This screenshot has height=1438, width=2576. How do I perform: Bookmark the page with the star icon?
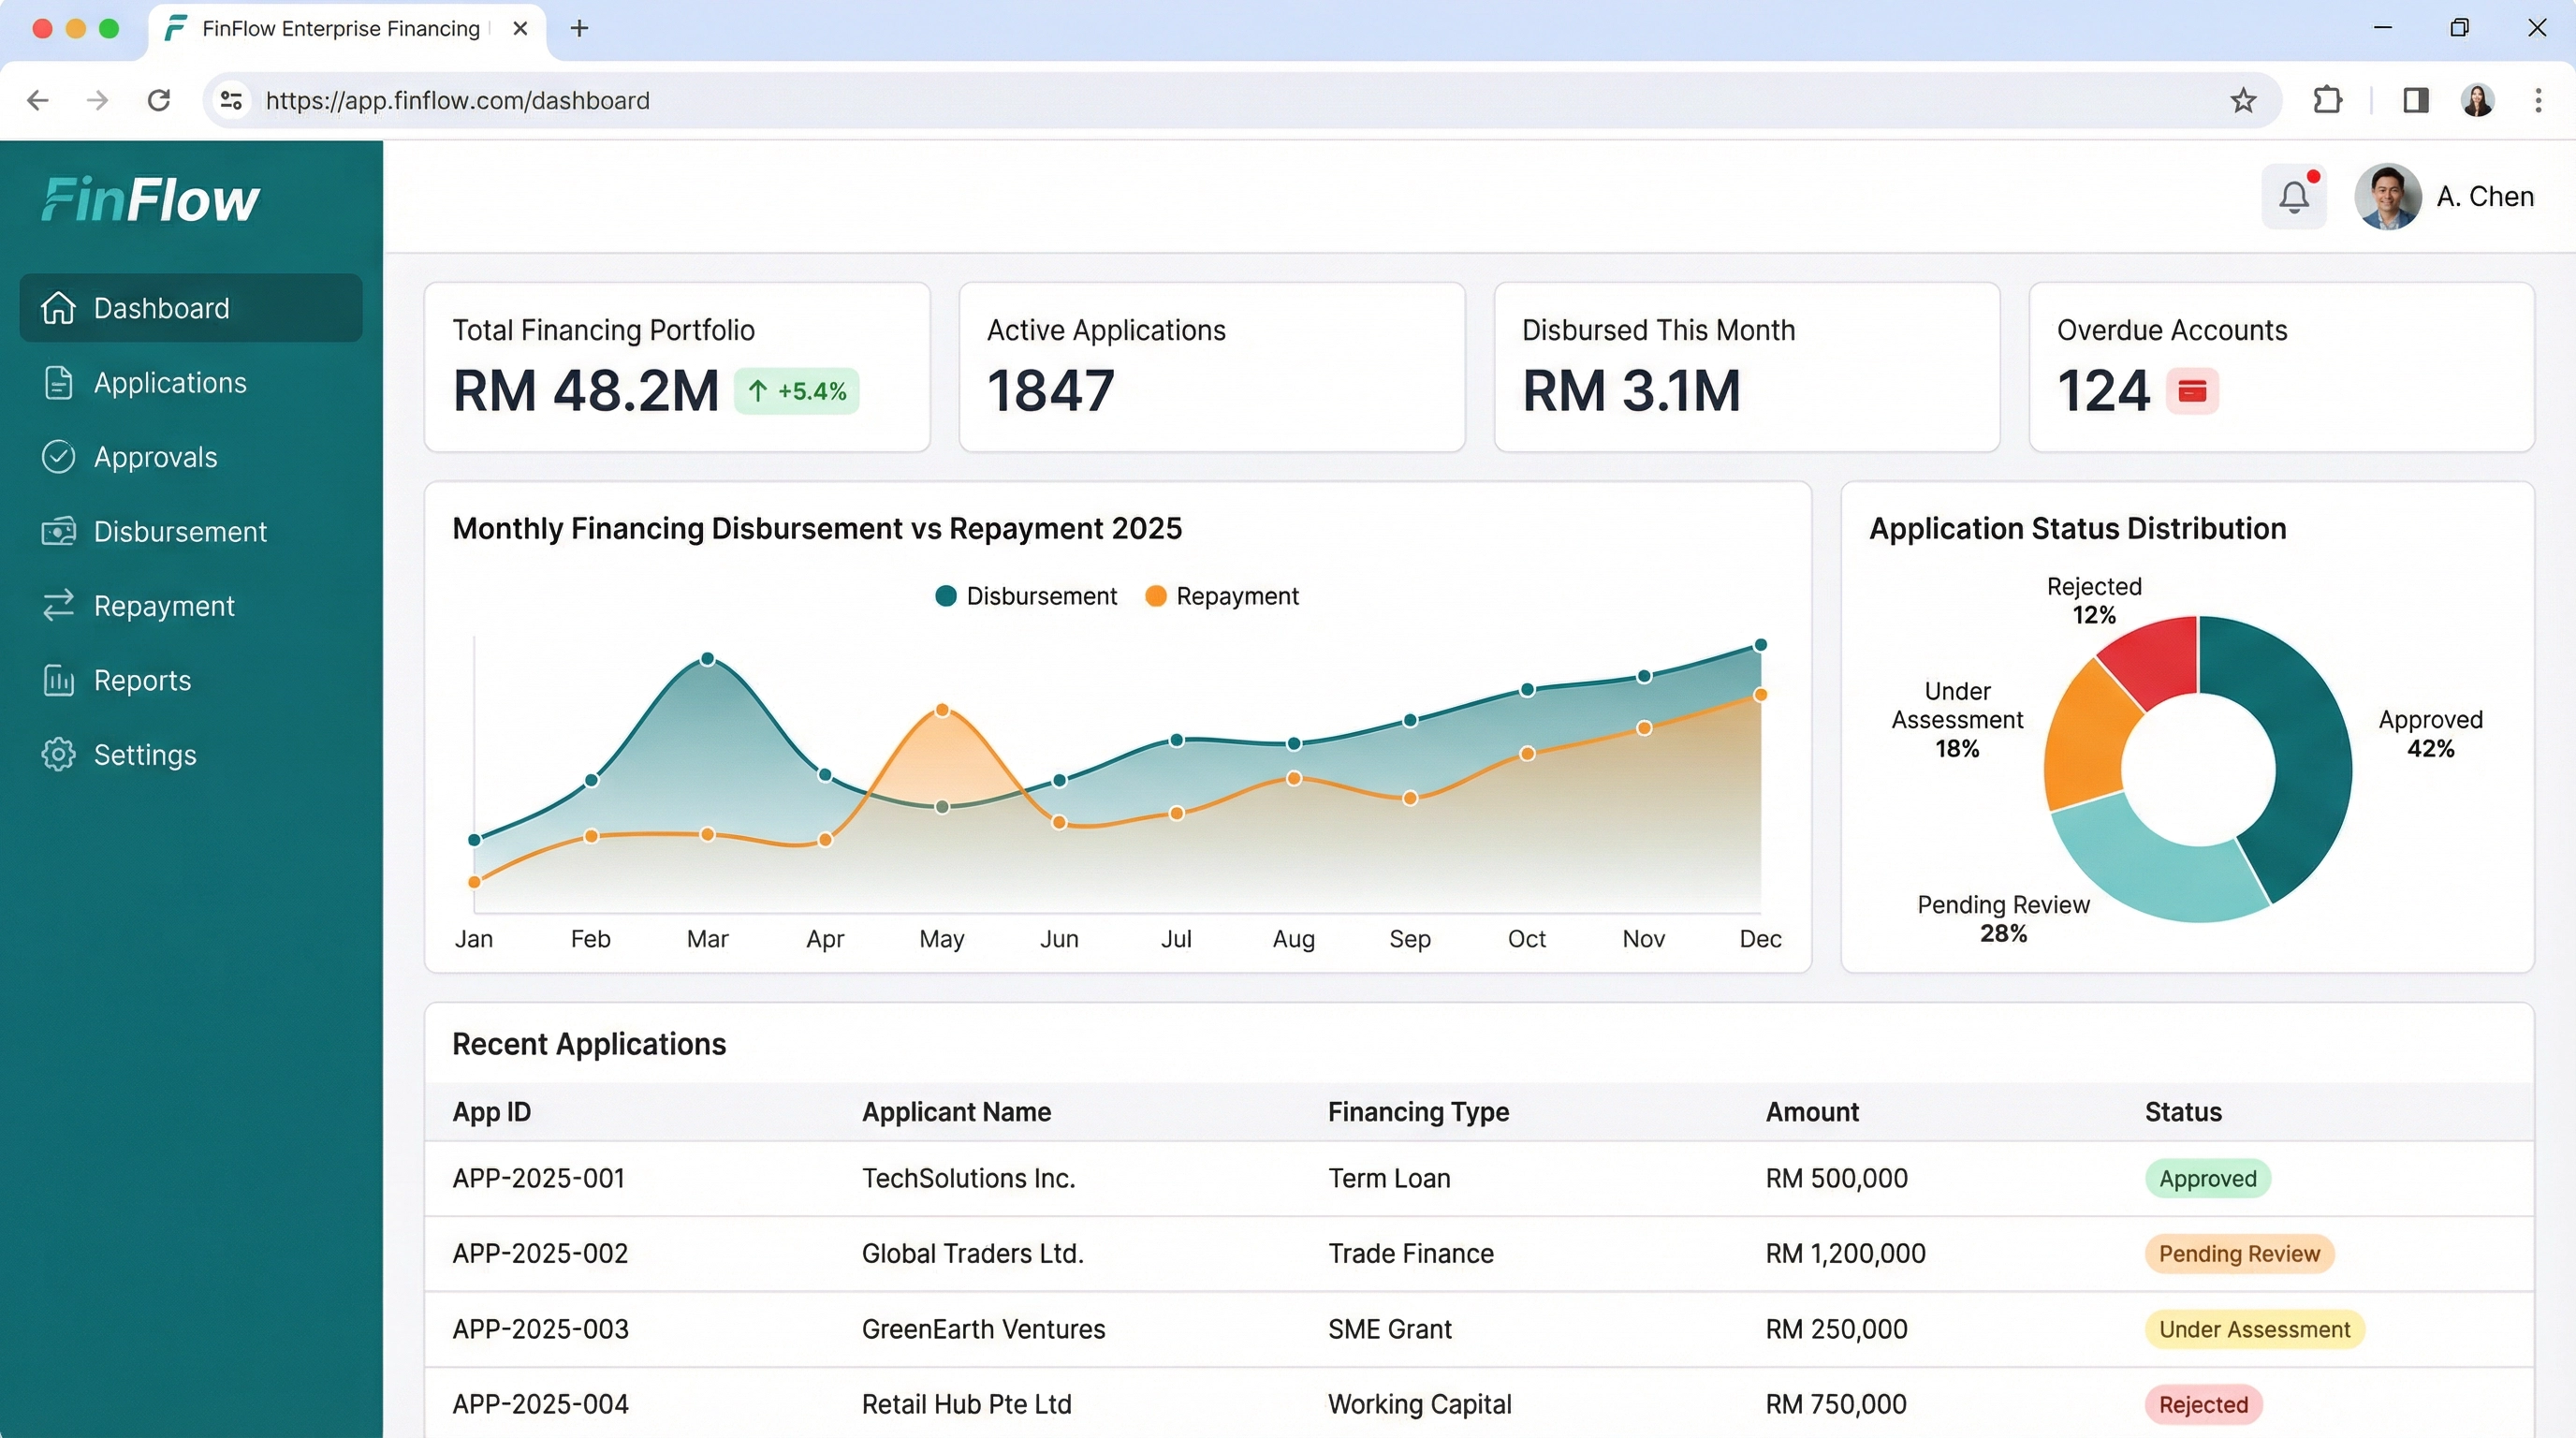coord(2243,100)
